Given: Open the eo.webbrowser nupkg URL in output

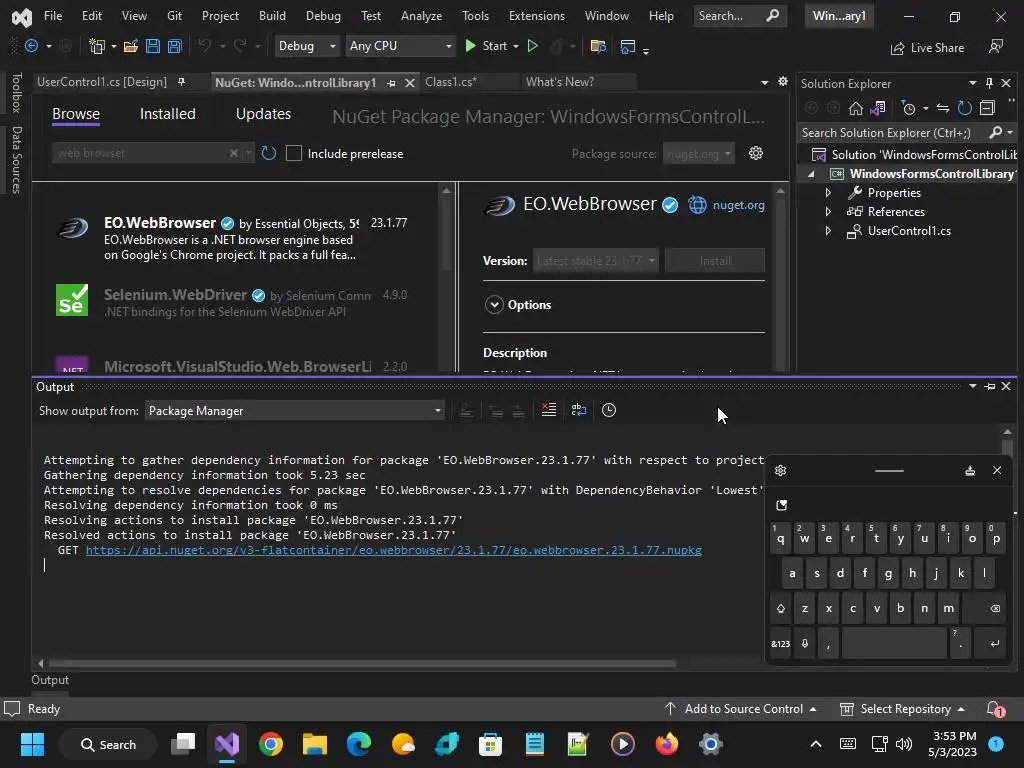Looking at the screenshot, I should (x=394, y=550).
